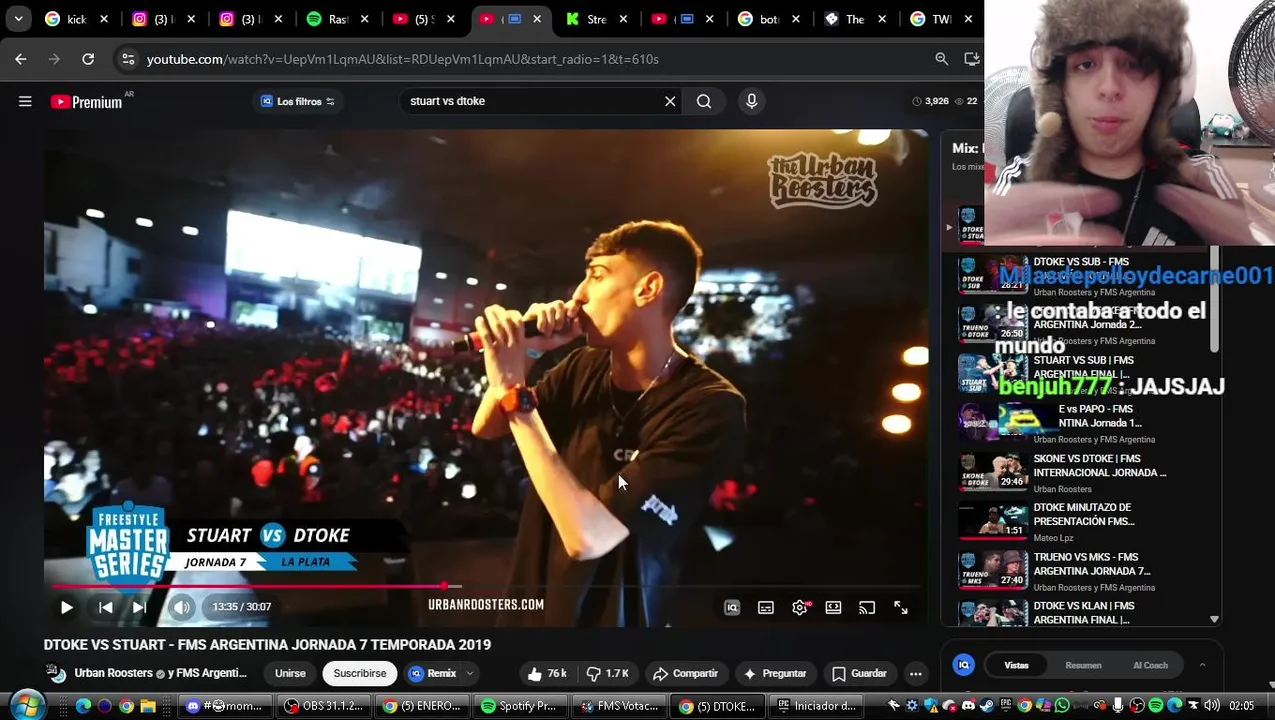Open SKONE VS DTOKE playlist video
The height and width of the screenshot is (720, 1275).
click(x=1064, y=473)
